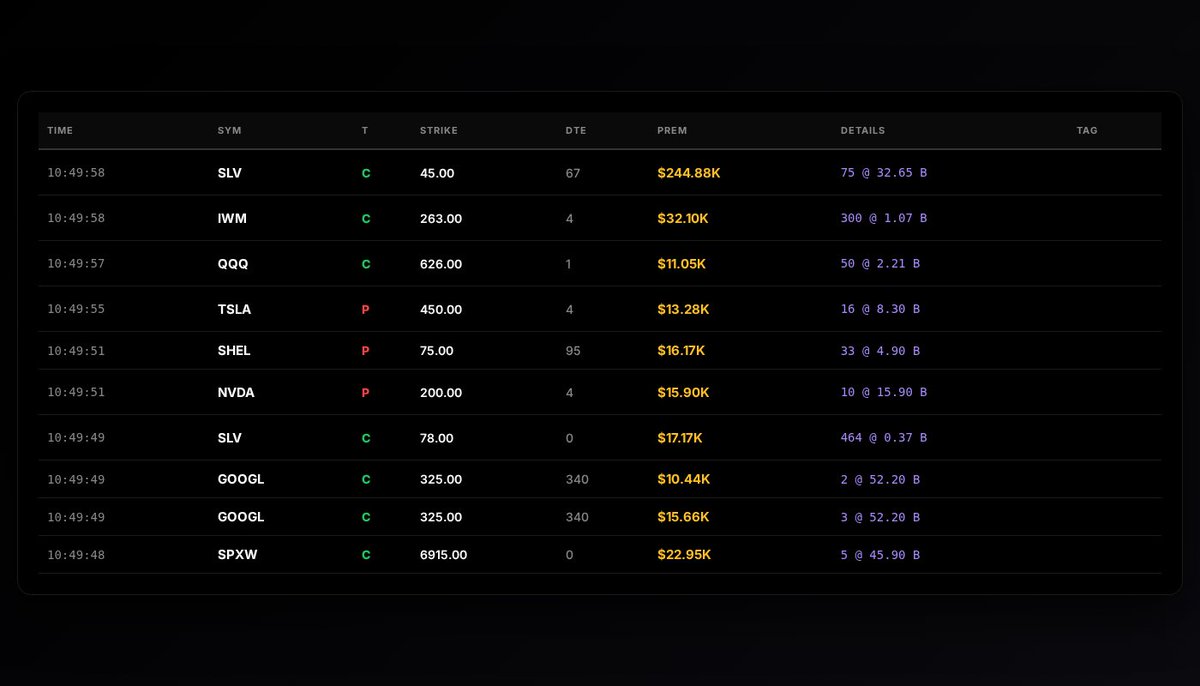Click strike 263.00 in IWM row
This screenshot has height=686, width=1200.
coord(441,218)
